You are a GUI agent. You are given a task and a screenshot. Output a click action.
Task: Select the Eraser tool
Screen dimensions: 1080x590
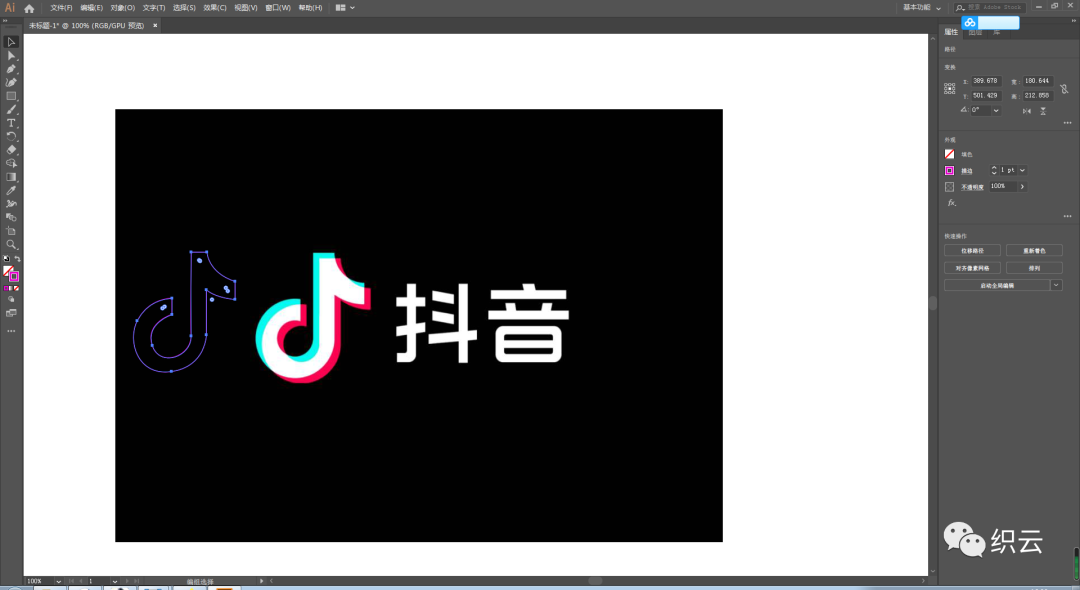click(x=11, y=150)
